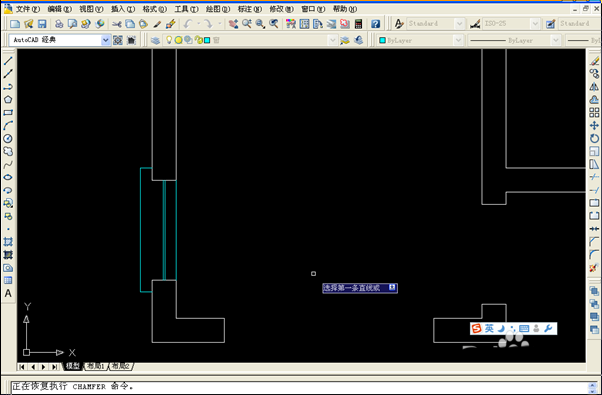Expand the layer list dropdown arrow
The width and height of the screenshot is (602, 395).
pos(332,40)
